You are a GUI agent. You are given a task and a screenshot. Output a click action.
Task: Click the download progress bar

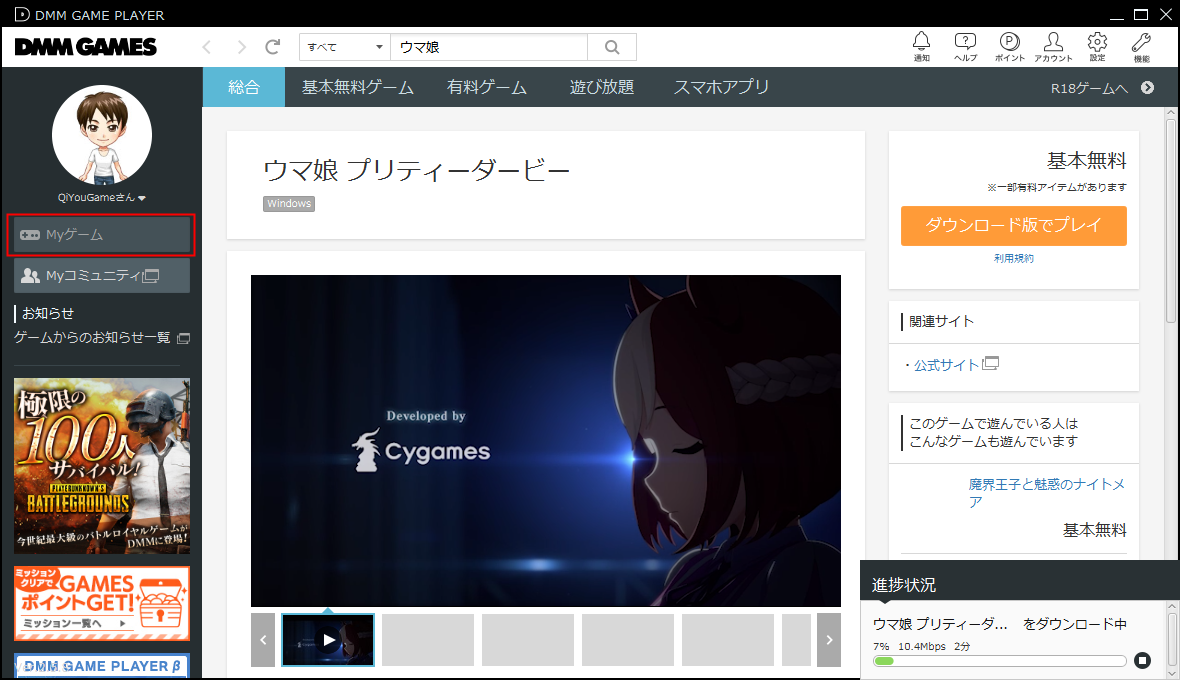click(x=999, y=661)
